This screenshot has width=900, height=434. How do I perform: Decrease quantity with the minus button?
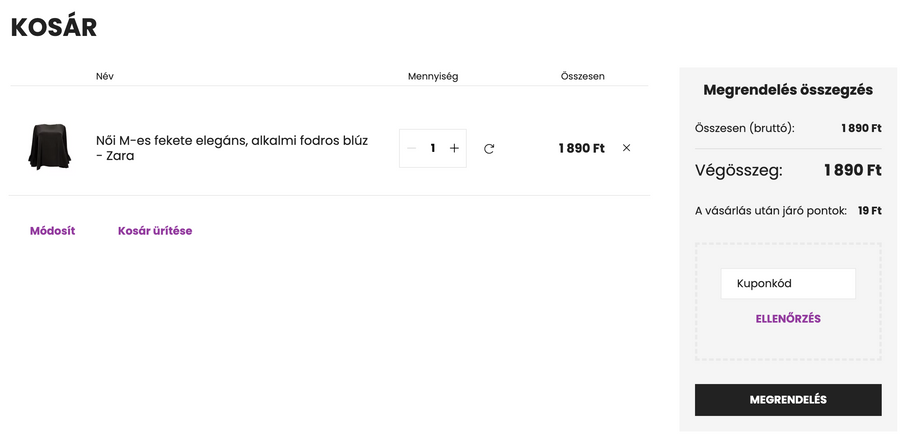412,148
